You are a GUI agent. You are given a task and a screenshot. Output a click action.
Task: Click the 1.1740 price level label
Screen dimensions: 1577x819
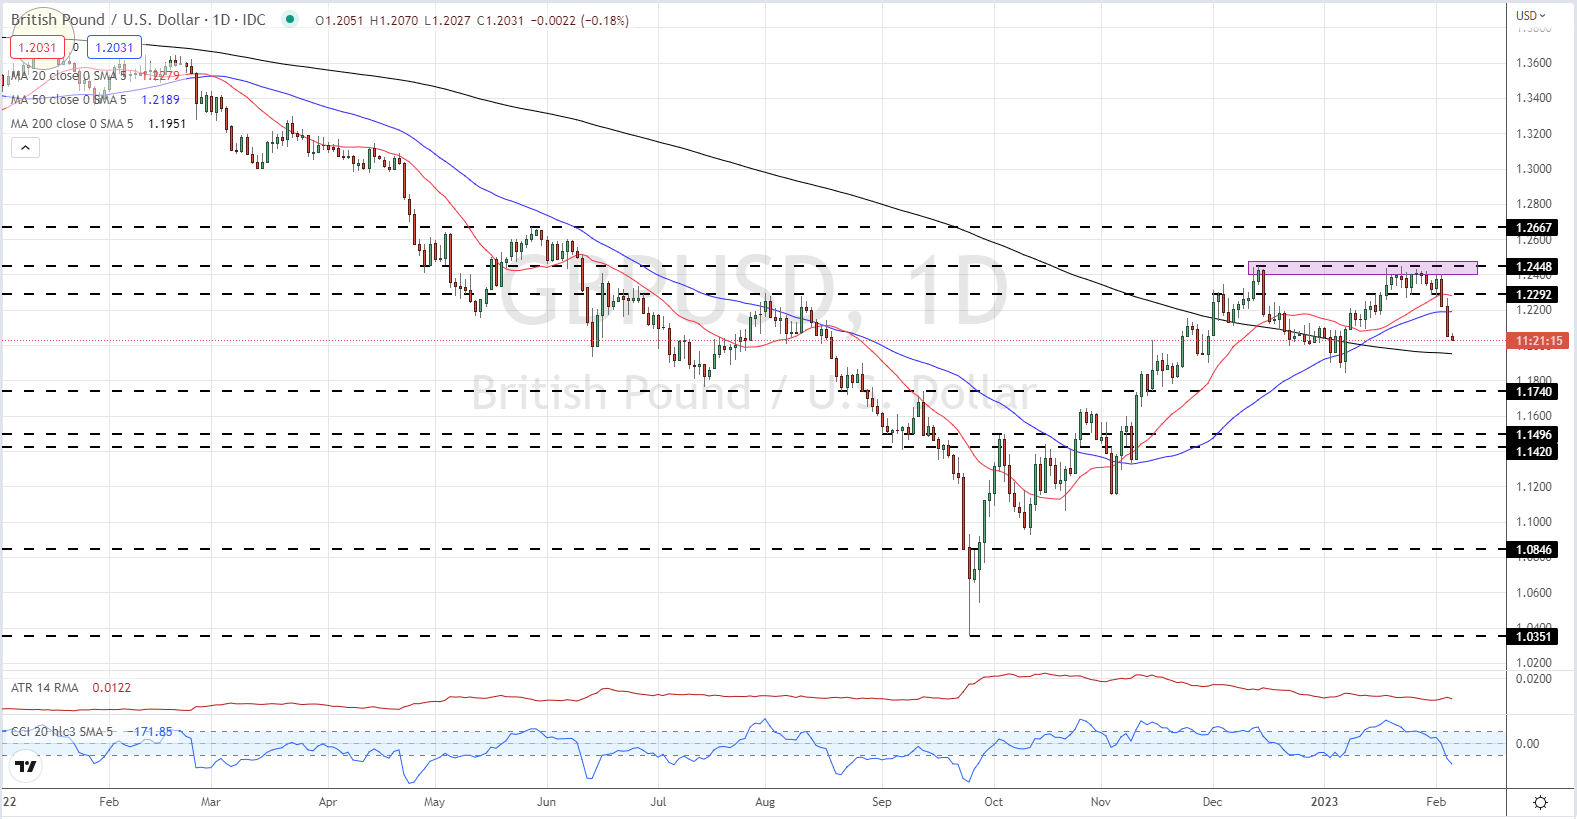pyautogui.click(x=1534, y=392)
